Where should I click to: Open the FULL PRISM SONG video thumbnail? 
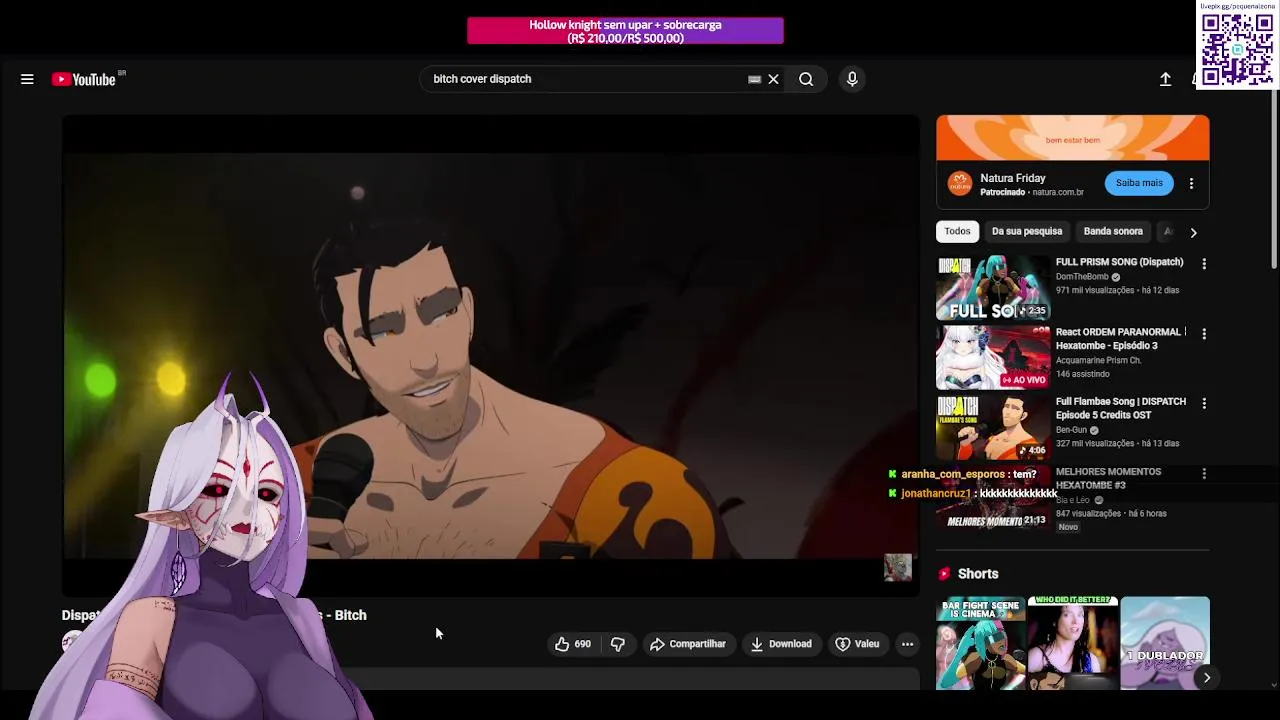coord(993,288)
